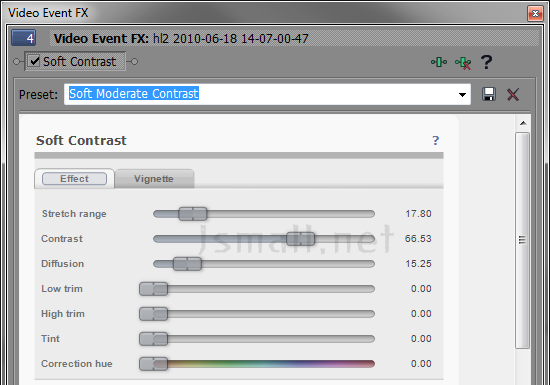Viewport: 550px width, 385px height.
Task: Open the Plug-In Chain editor icon
Action: (439, 62)
